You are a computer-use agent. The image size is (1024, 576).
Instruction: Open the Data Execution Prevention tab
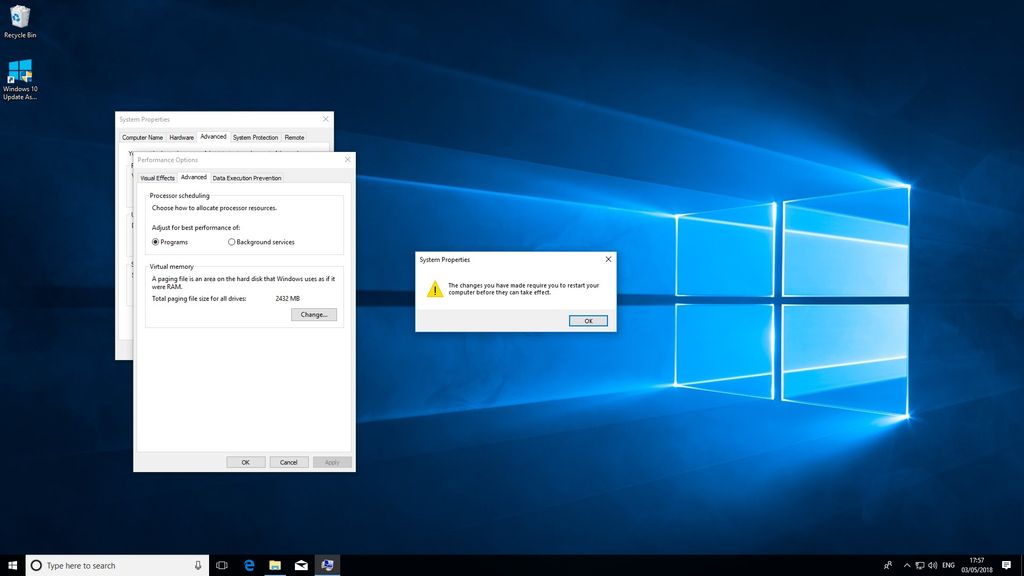coord(246,177)
